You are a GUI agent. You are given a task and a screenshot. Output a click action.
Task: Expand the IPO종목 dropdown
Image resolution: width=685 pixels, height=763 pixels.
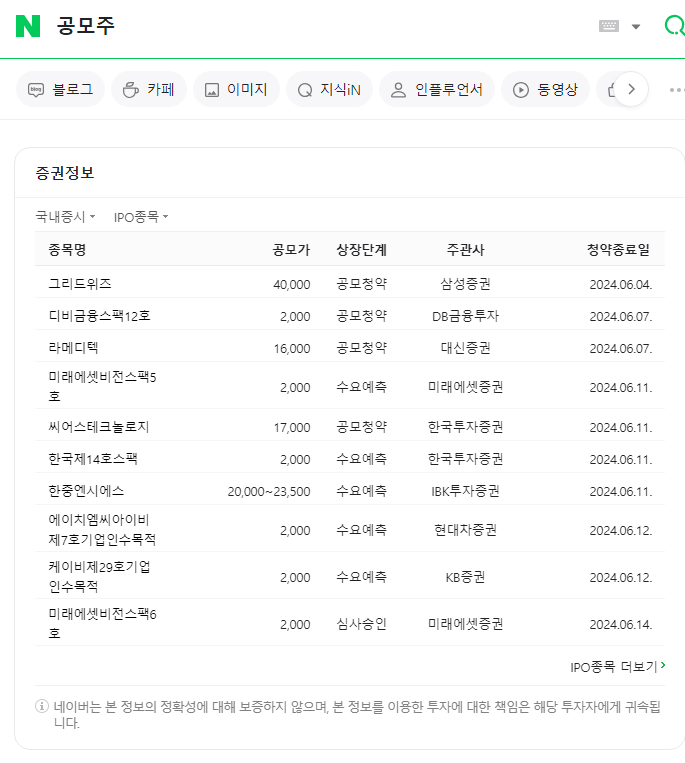pyautogui.click(x=141, y=217)
